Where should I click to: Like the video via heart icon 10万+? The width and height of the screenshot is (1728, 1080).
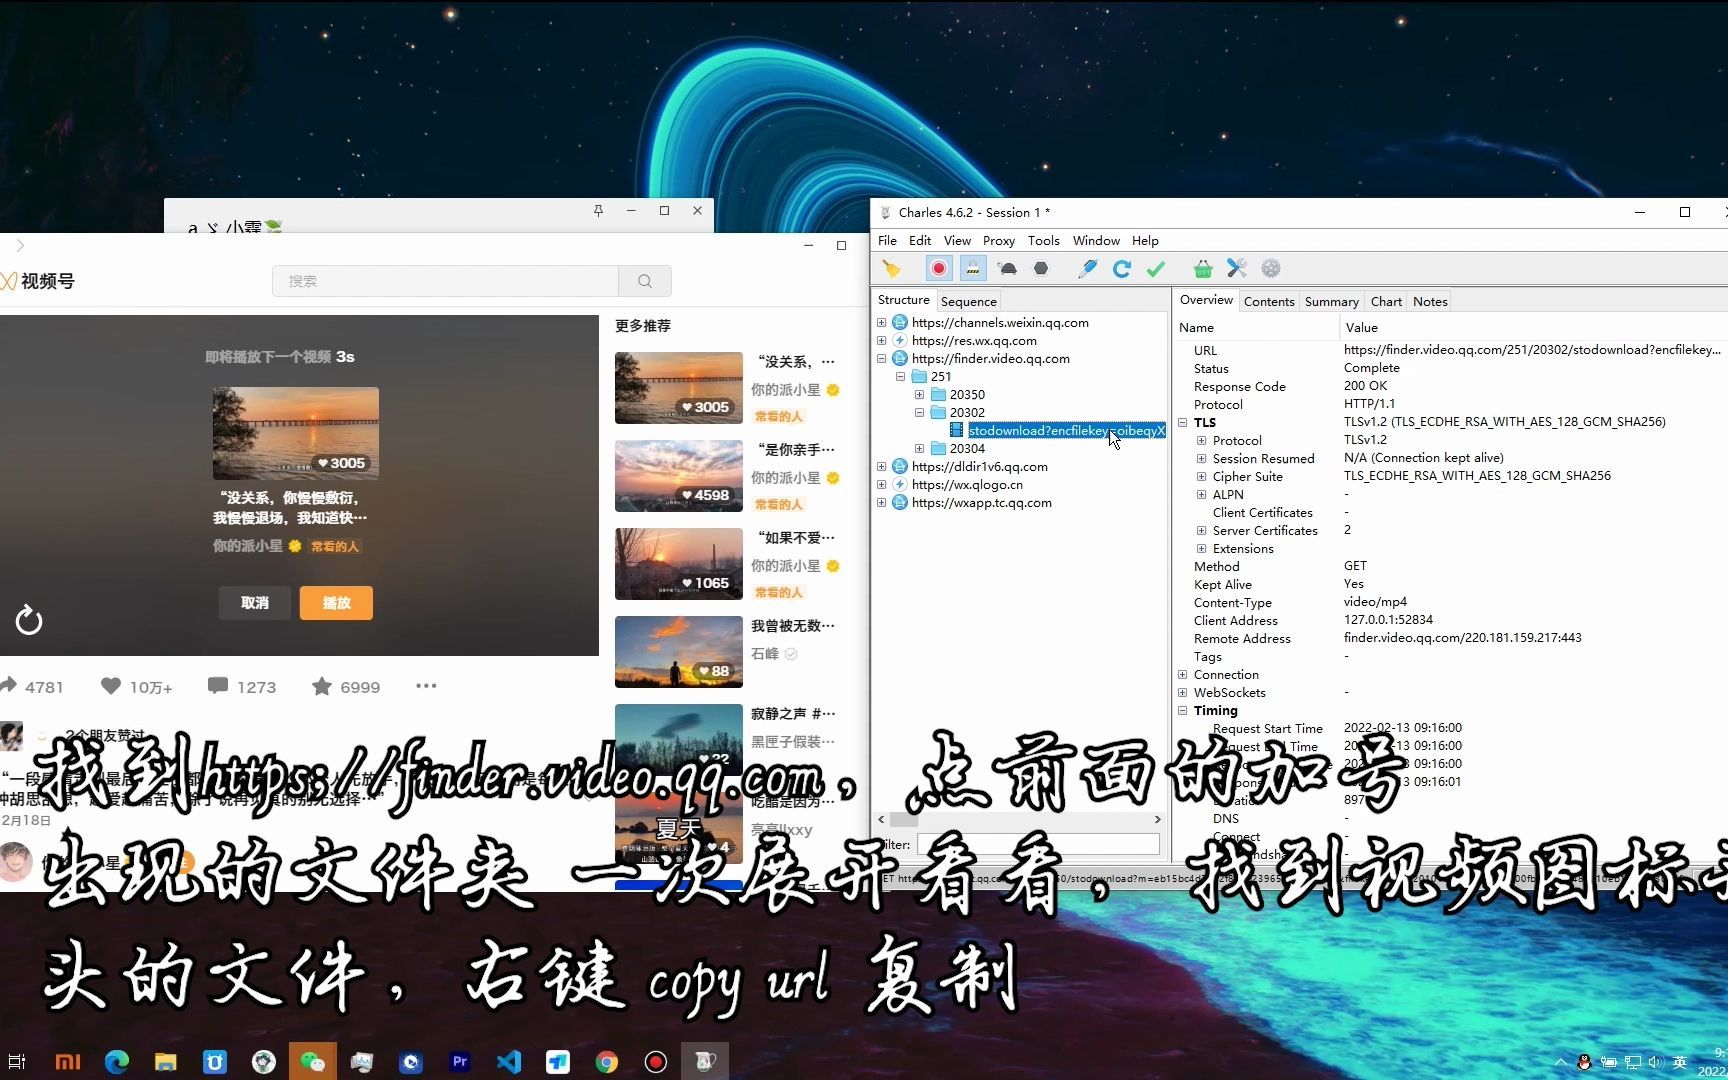110,686
